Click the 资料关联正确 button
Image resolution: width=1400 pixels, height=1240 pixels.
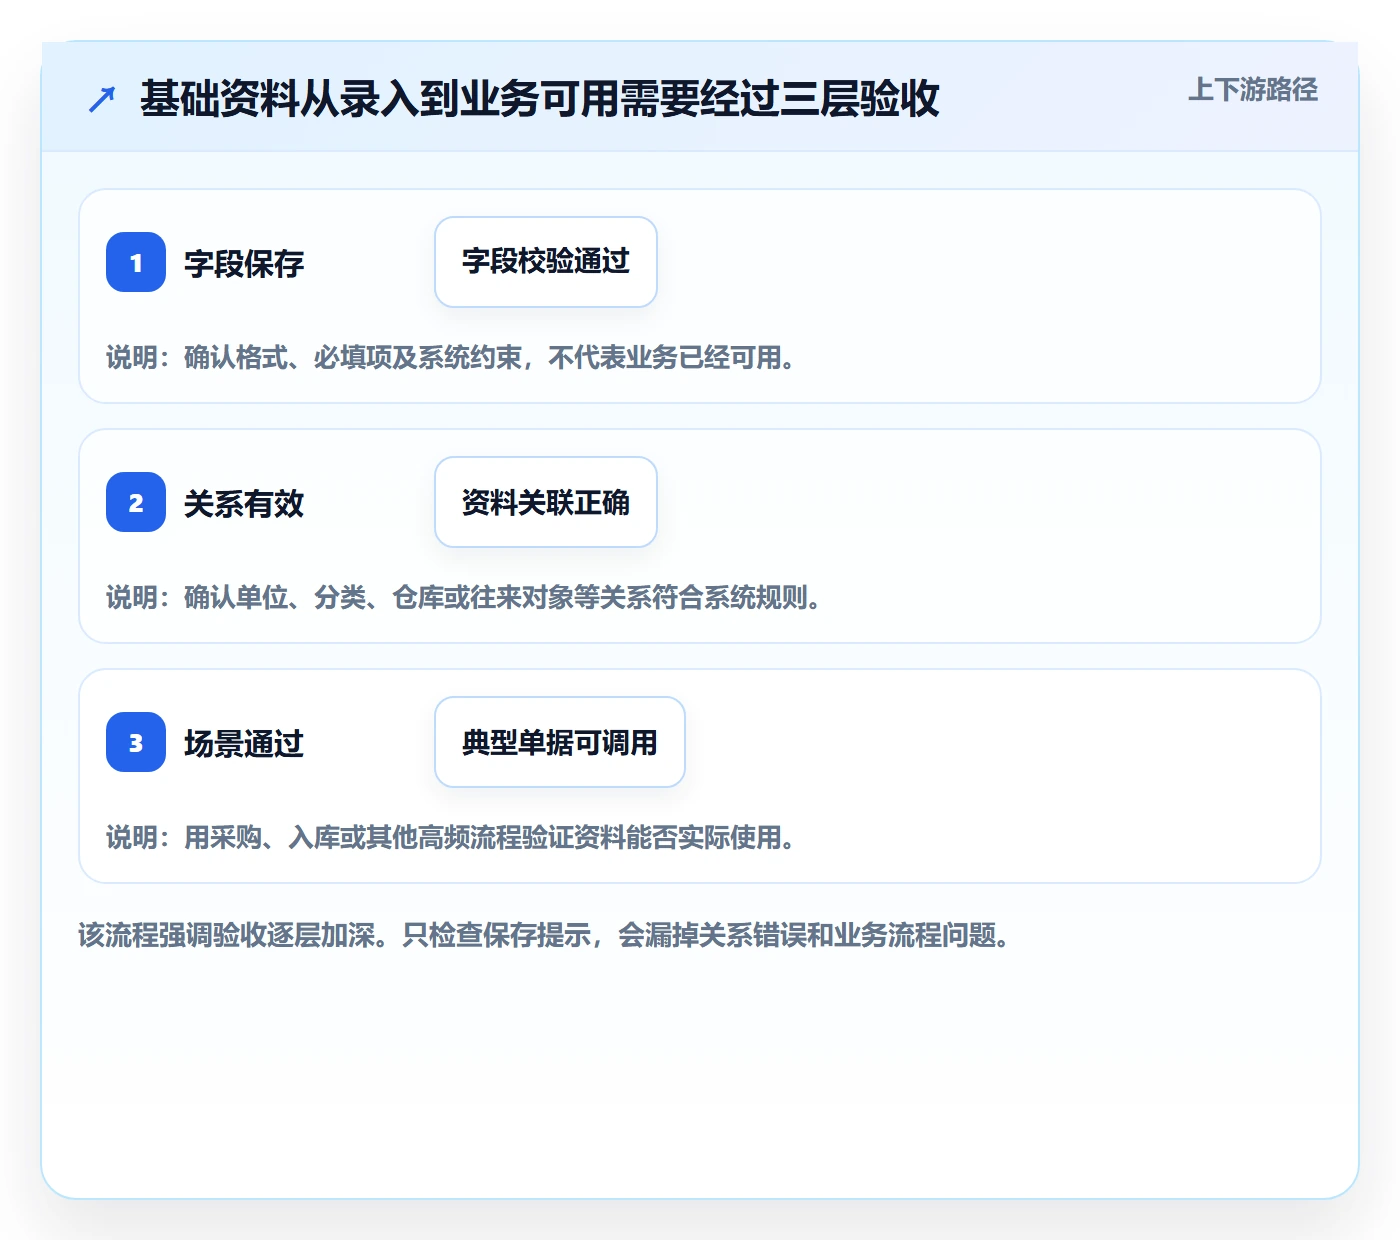point(546,502)
